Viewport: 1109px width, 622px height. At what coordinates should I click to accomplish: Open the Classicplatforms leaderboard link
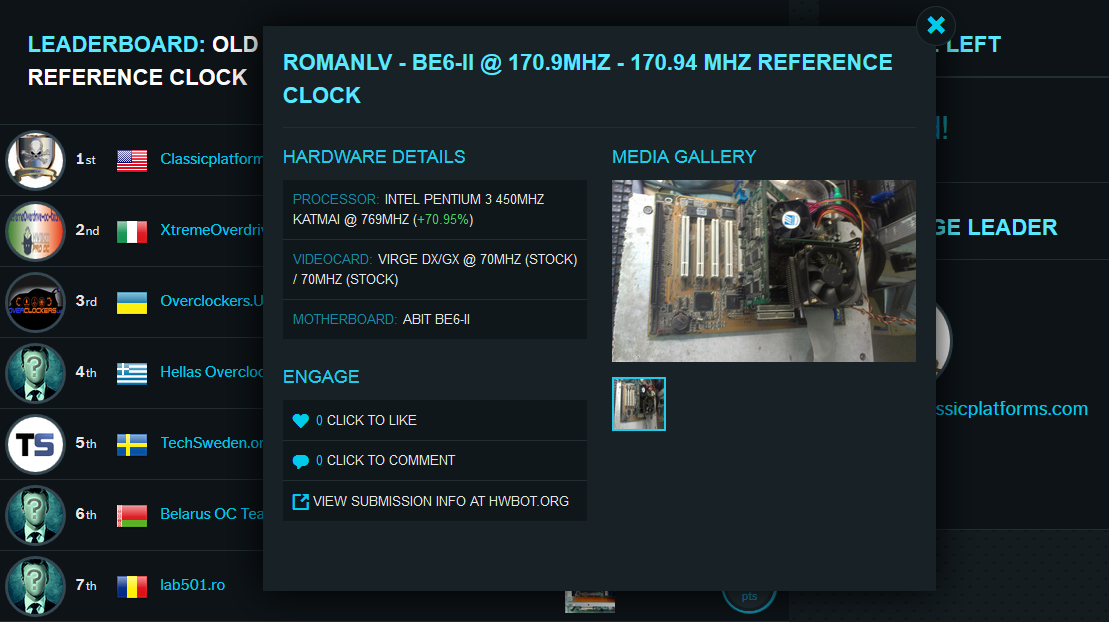point(211,159)
